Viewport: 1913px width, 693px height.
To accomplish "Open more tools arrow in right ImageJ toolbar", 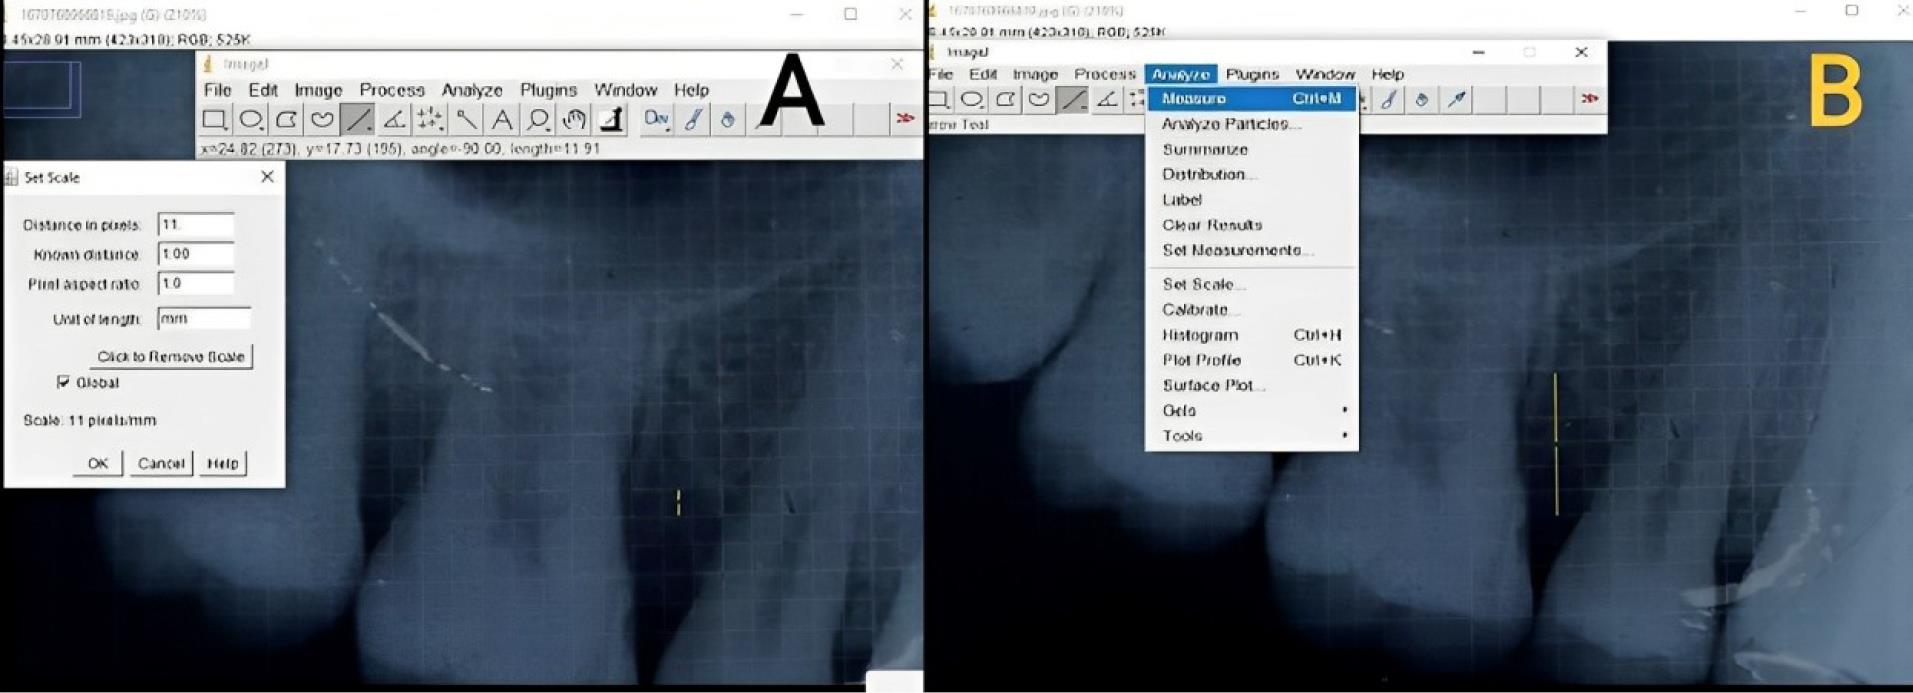I will click(1589, 99).
